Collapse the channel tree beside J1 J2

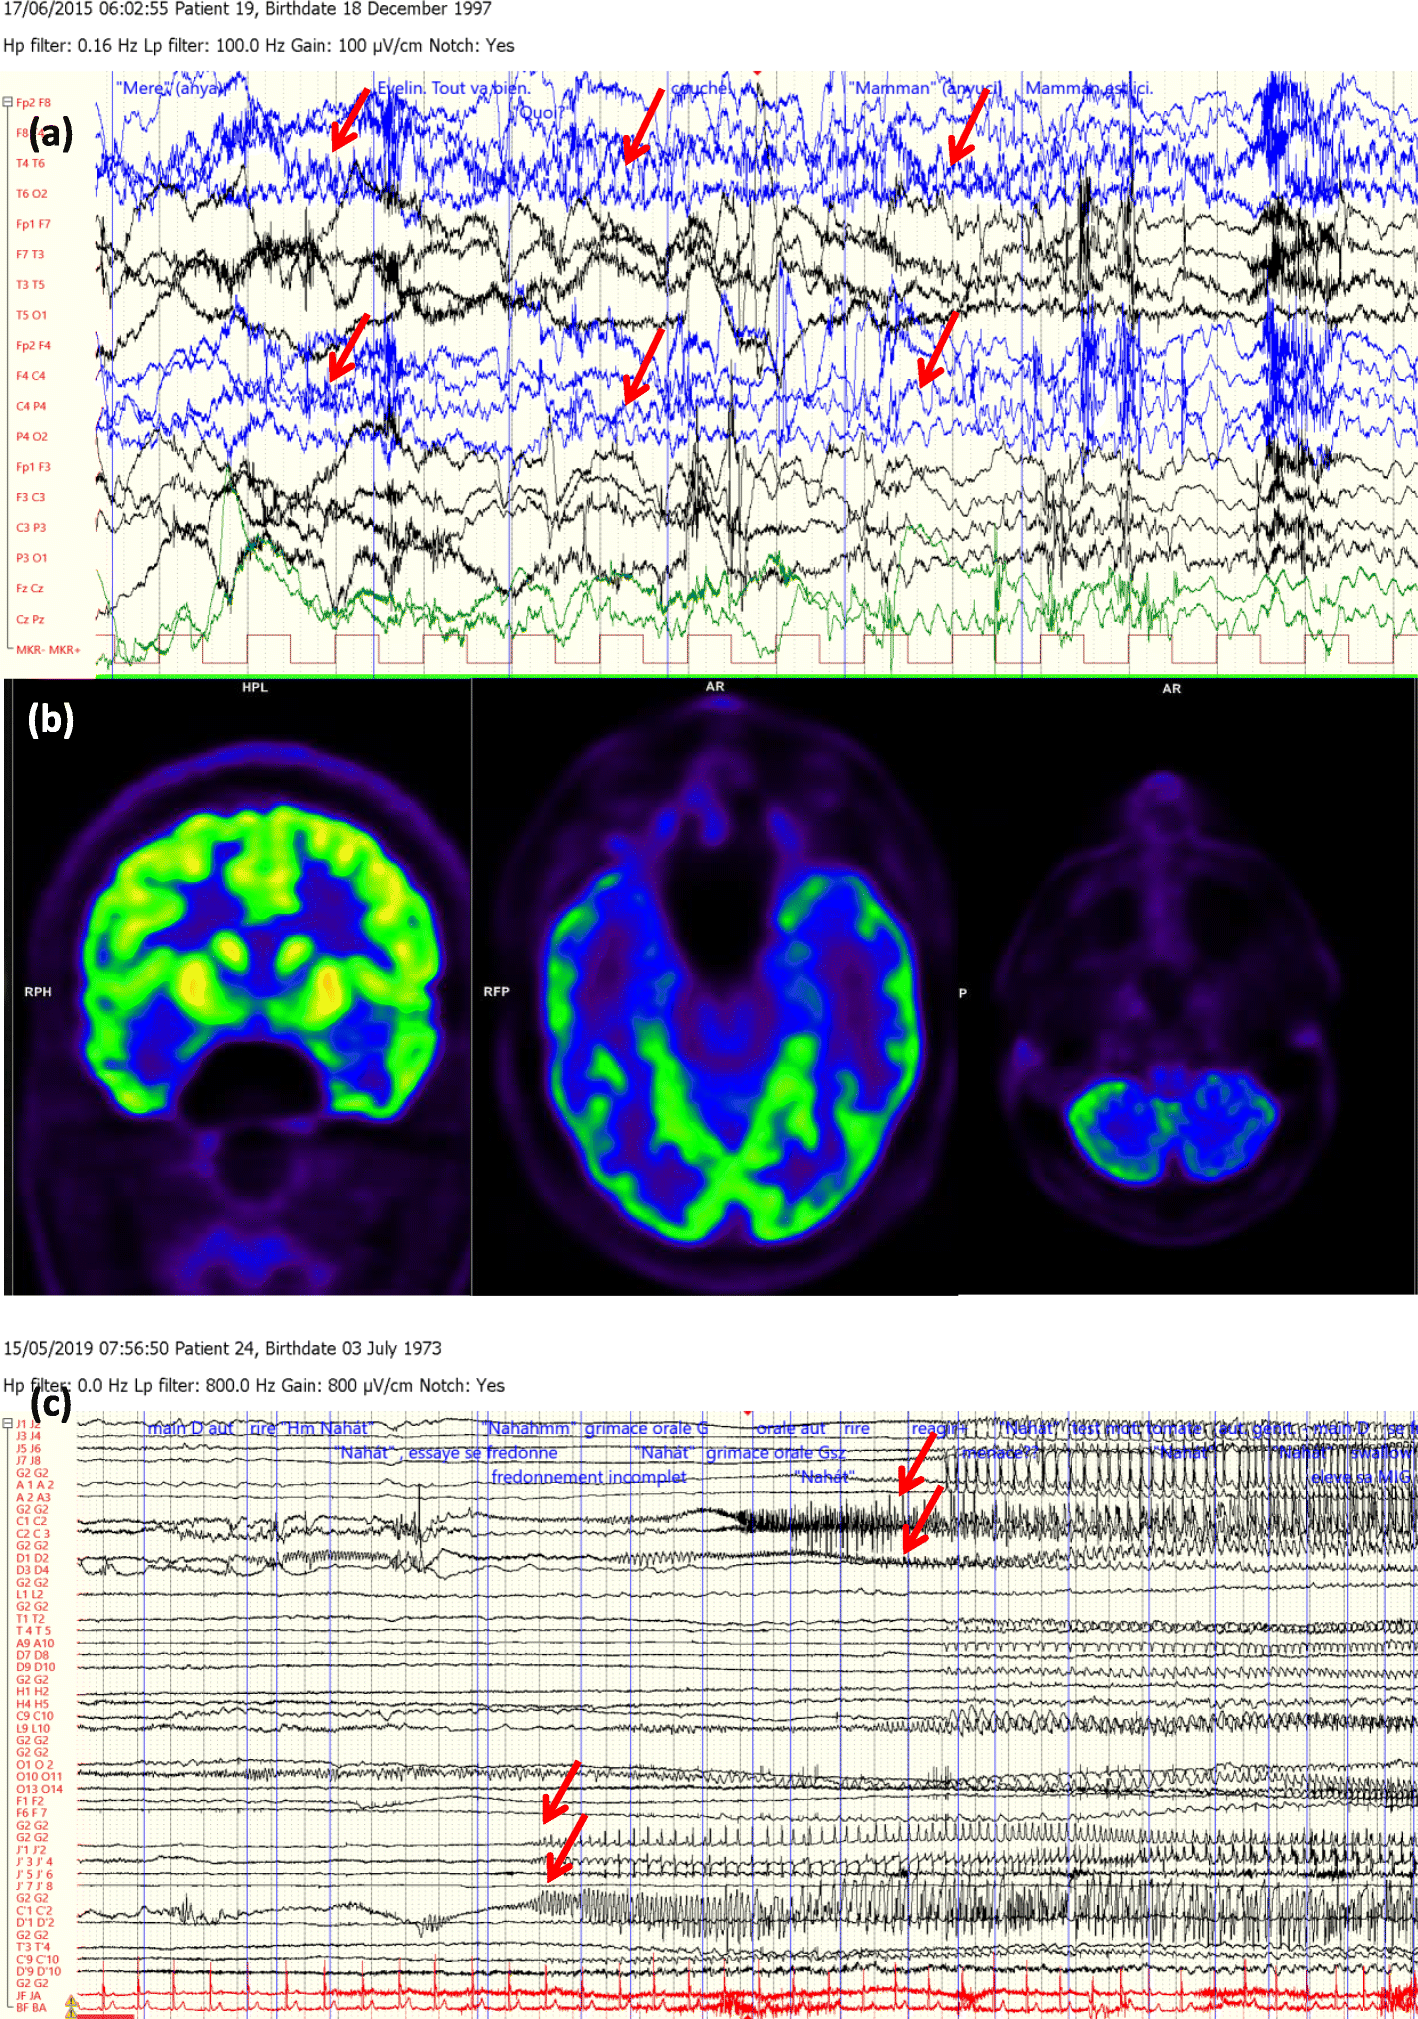click(7, 1423)
